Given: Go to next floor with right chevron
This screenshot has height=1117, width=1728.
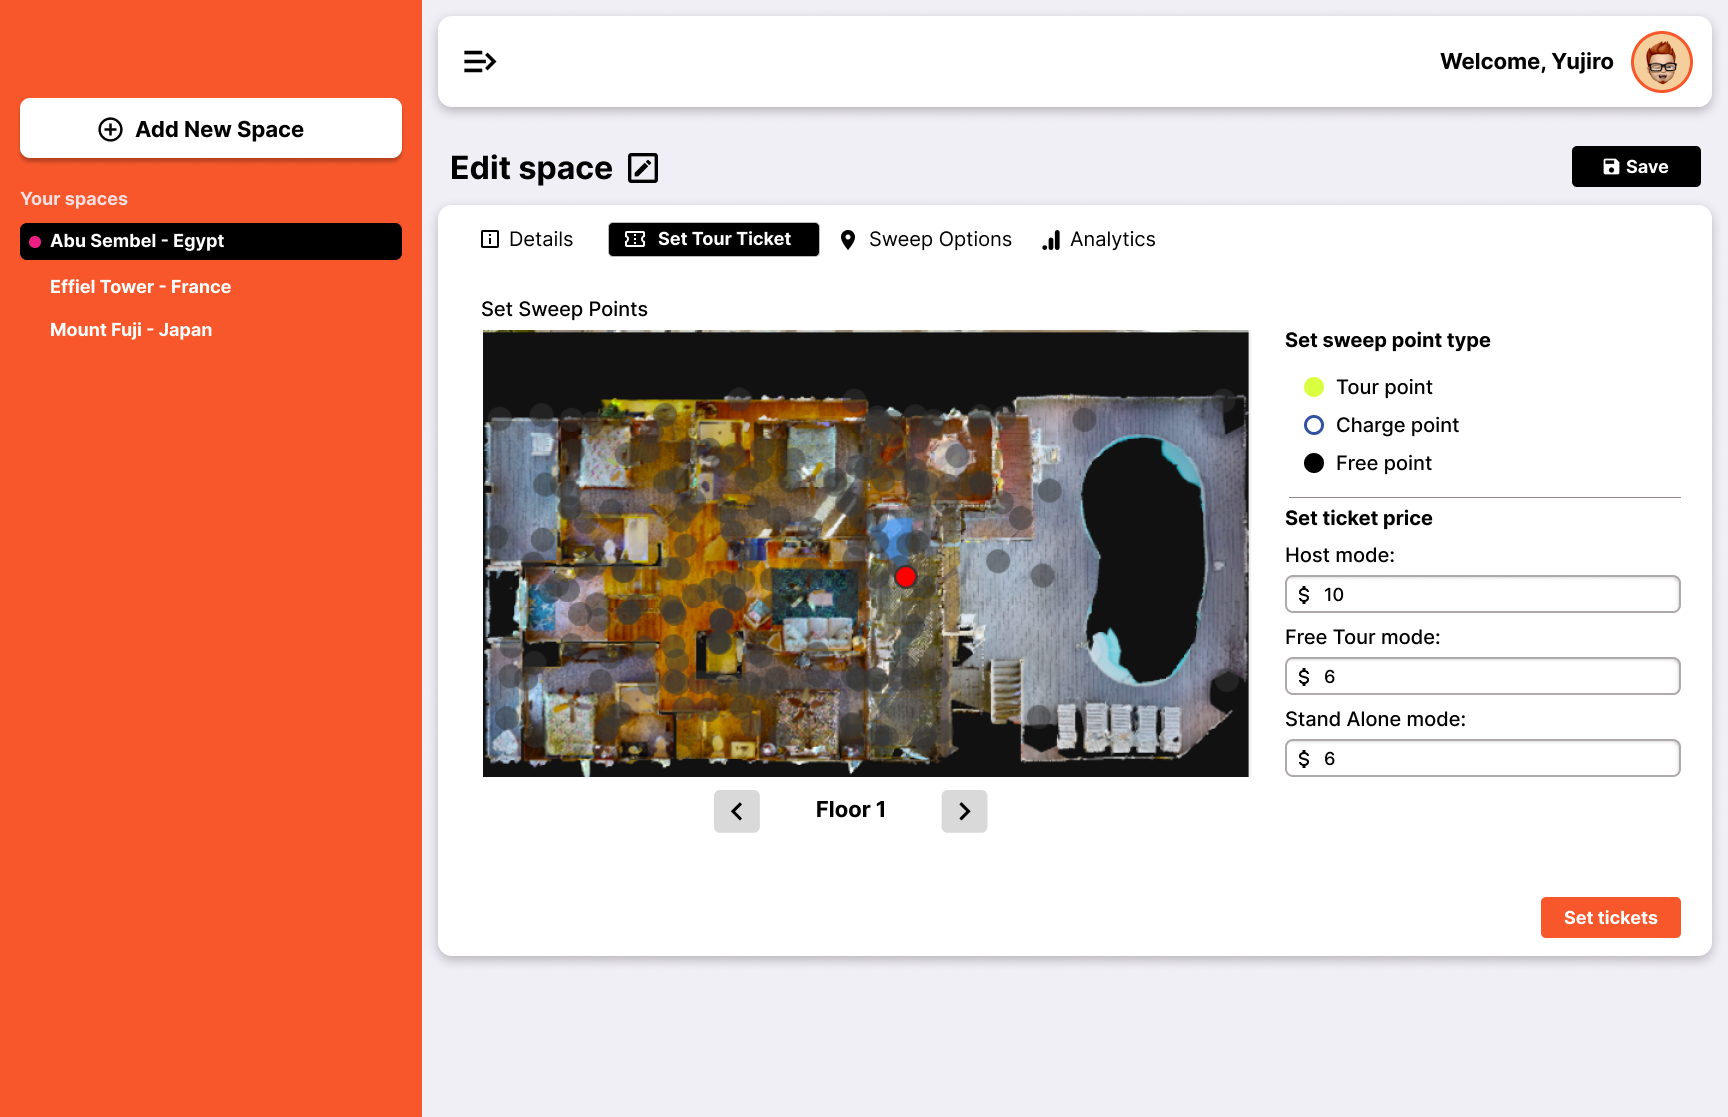Looking at the screenshot, I should (x=964, y=811).
